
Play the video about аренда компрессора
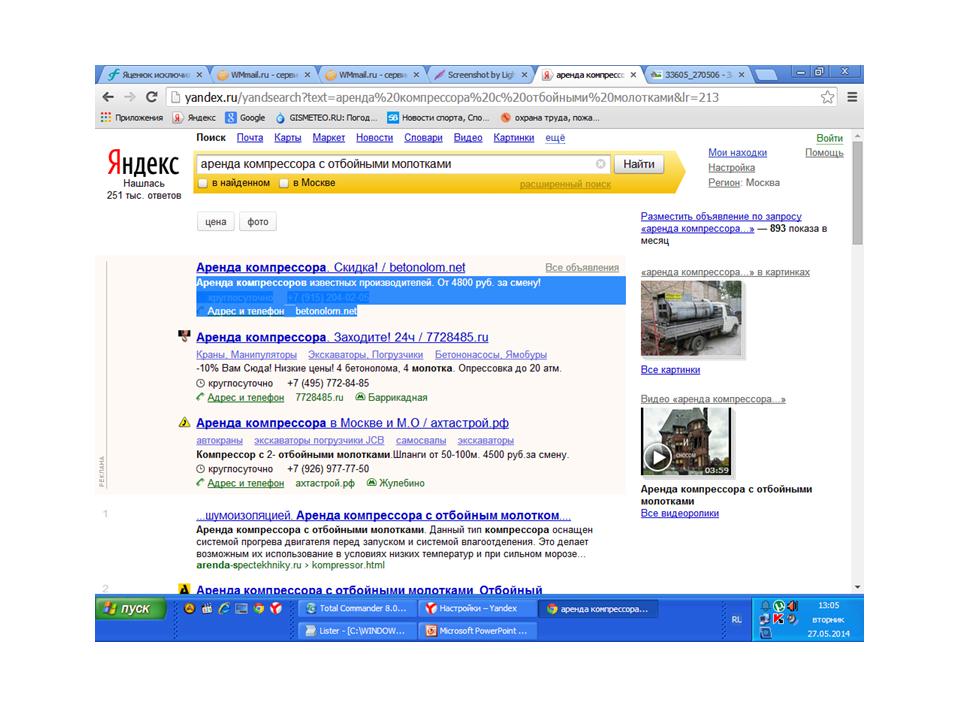[658, 457]
